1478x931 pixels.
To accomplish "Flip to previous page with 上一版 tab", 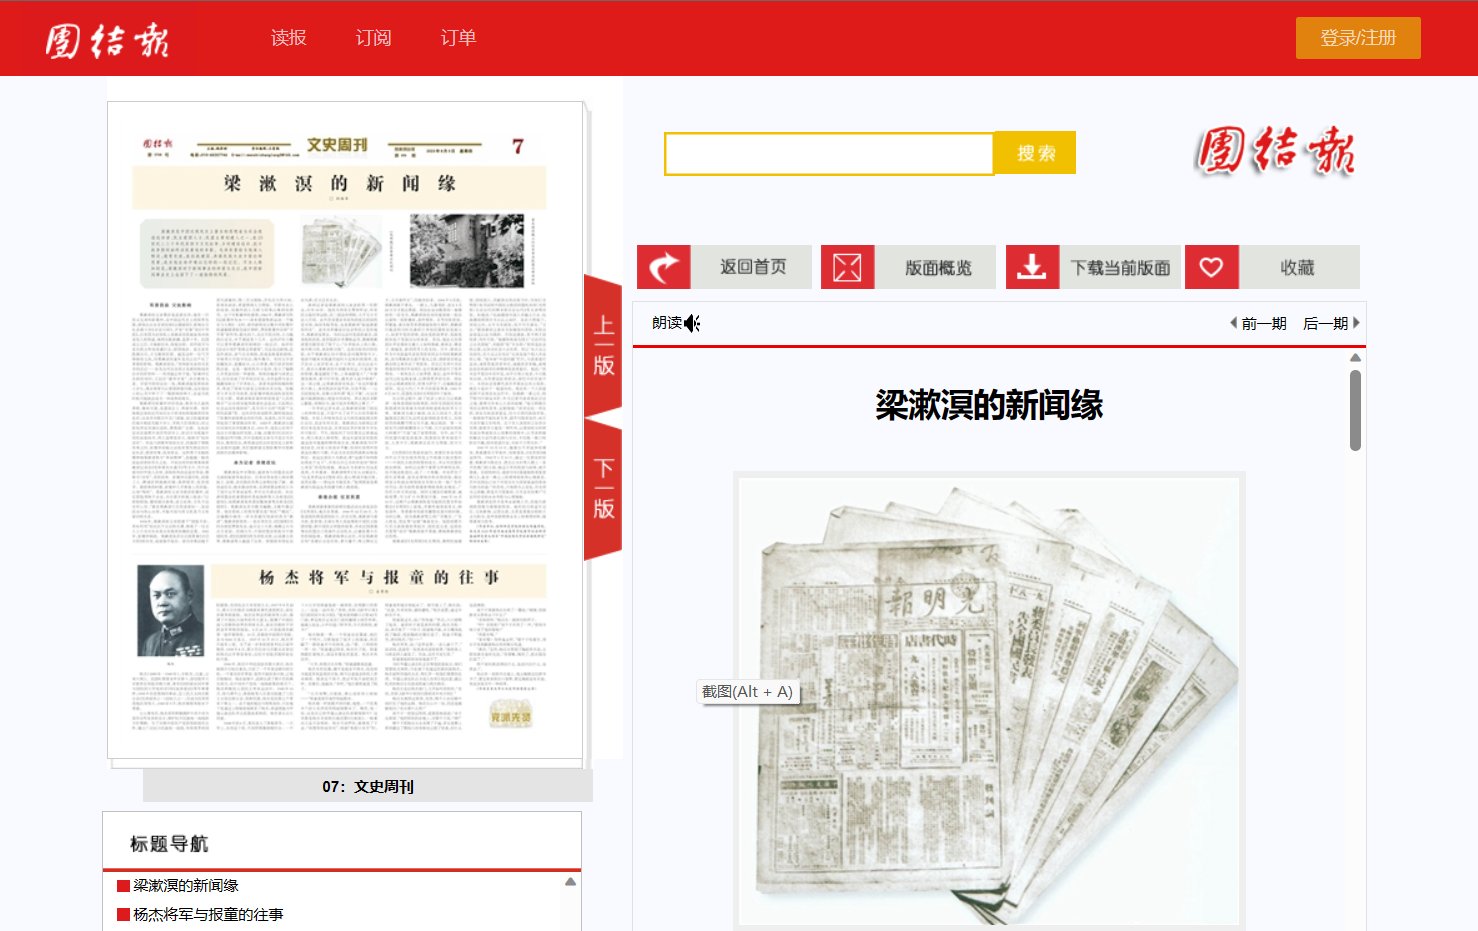I will coord(603,346).
